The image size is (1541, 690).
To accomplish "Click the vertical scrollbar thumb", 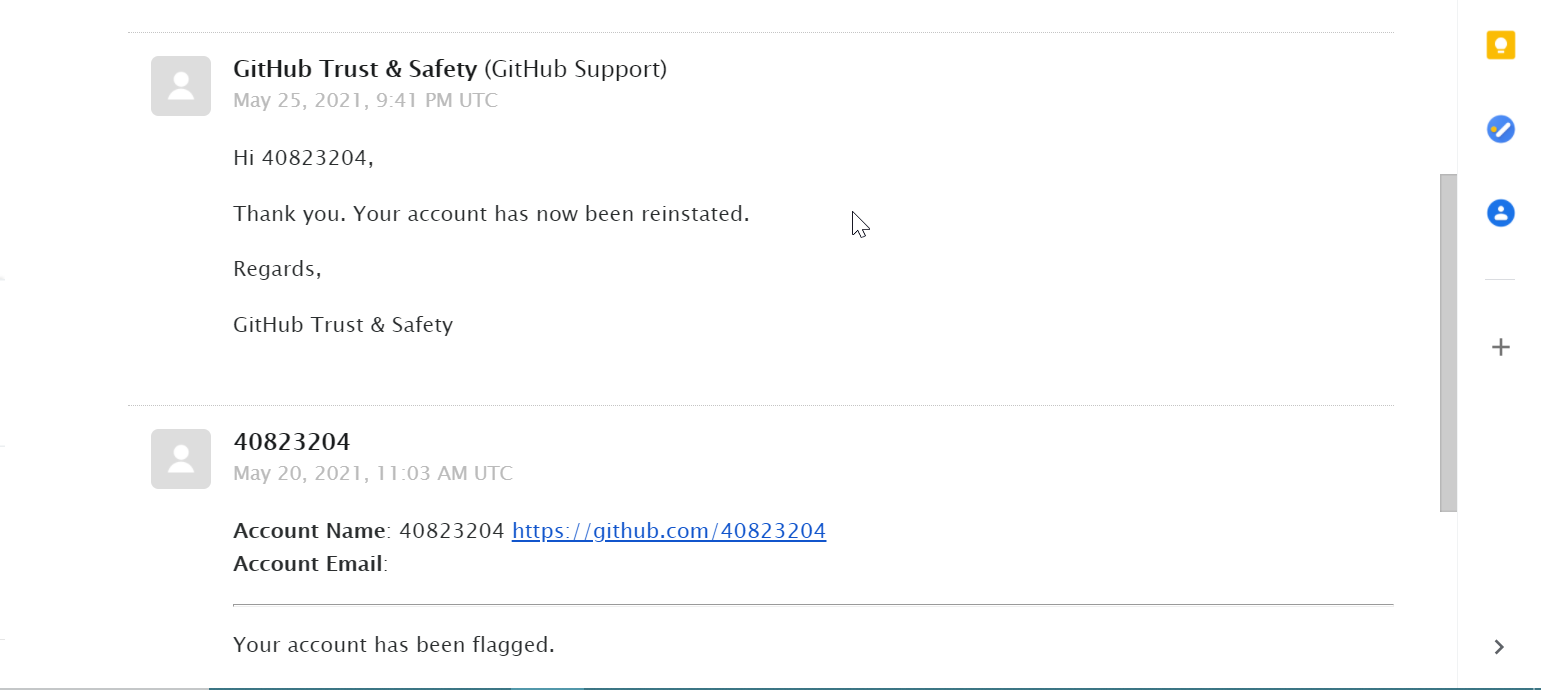I will coord(1448,343).
